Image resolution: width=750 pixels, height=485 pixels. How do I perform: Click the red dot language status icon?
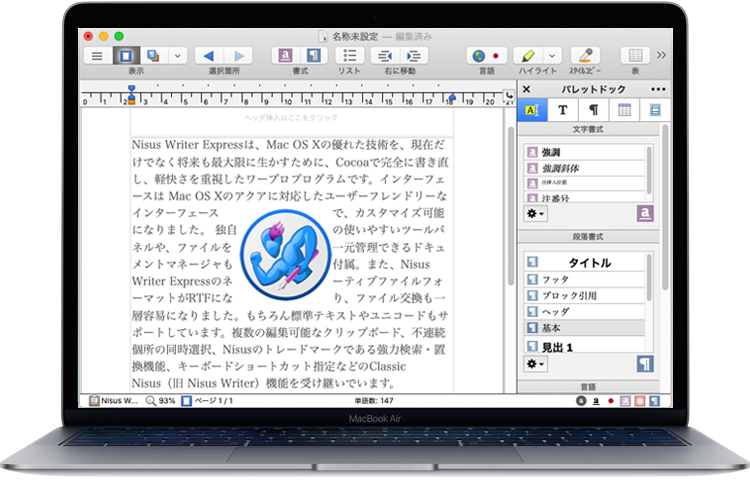[x=610, y=401]
